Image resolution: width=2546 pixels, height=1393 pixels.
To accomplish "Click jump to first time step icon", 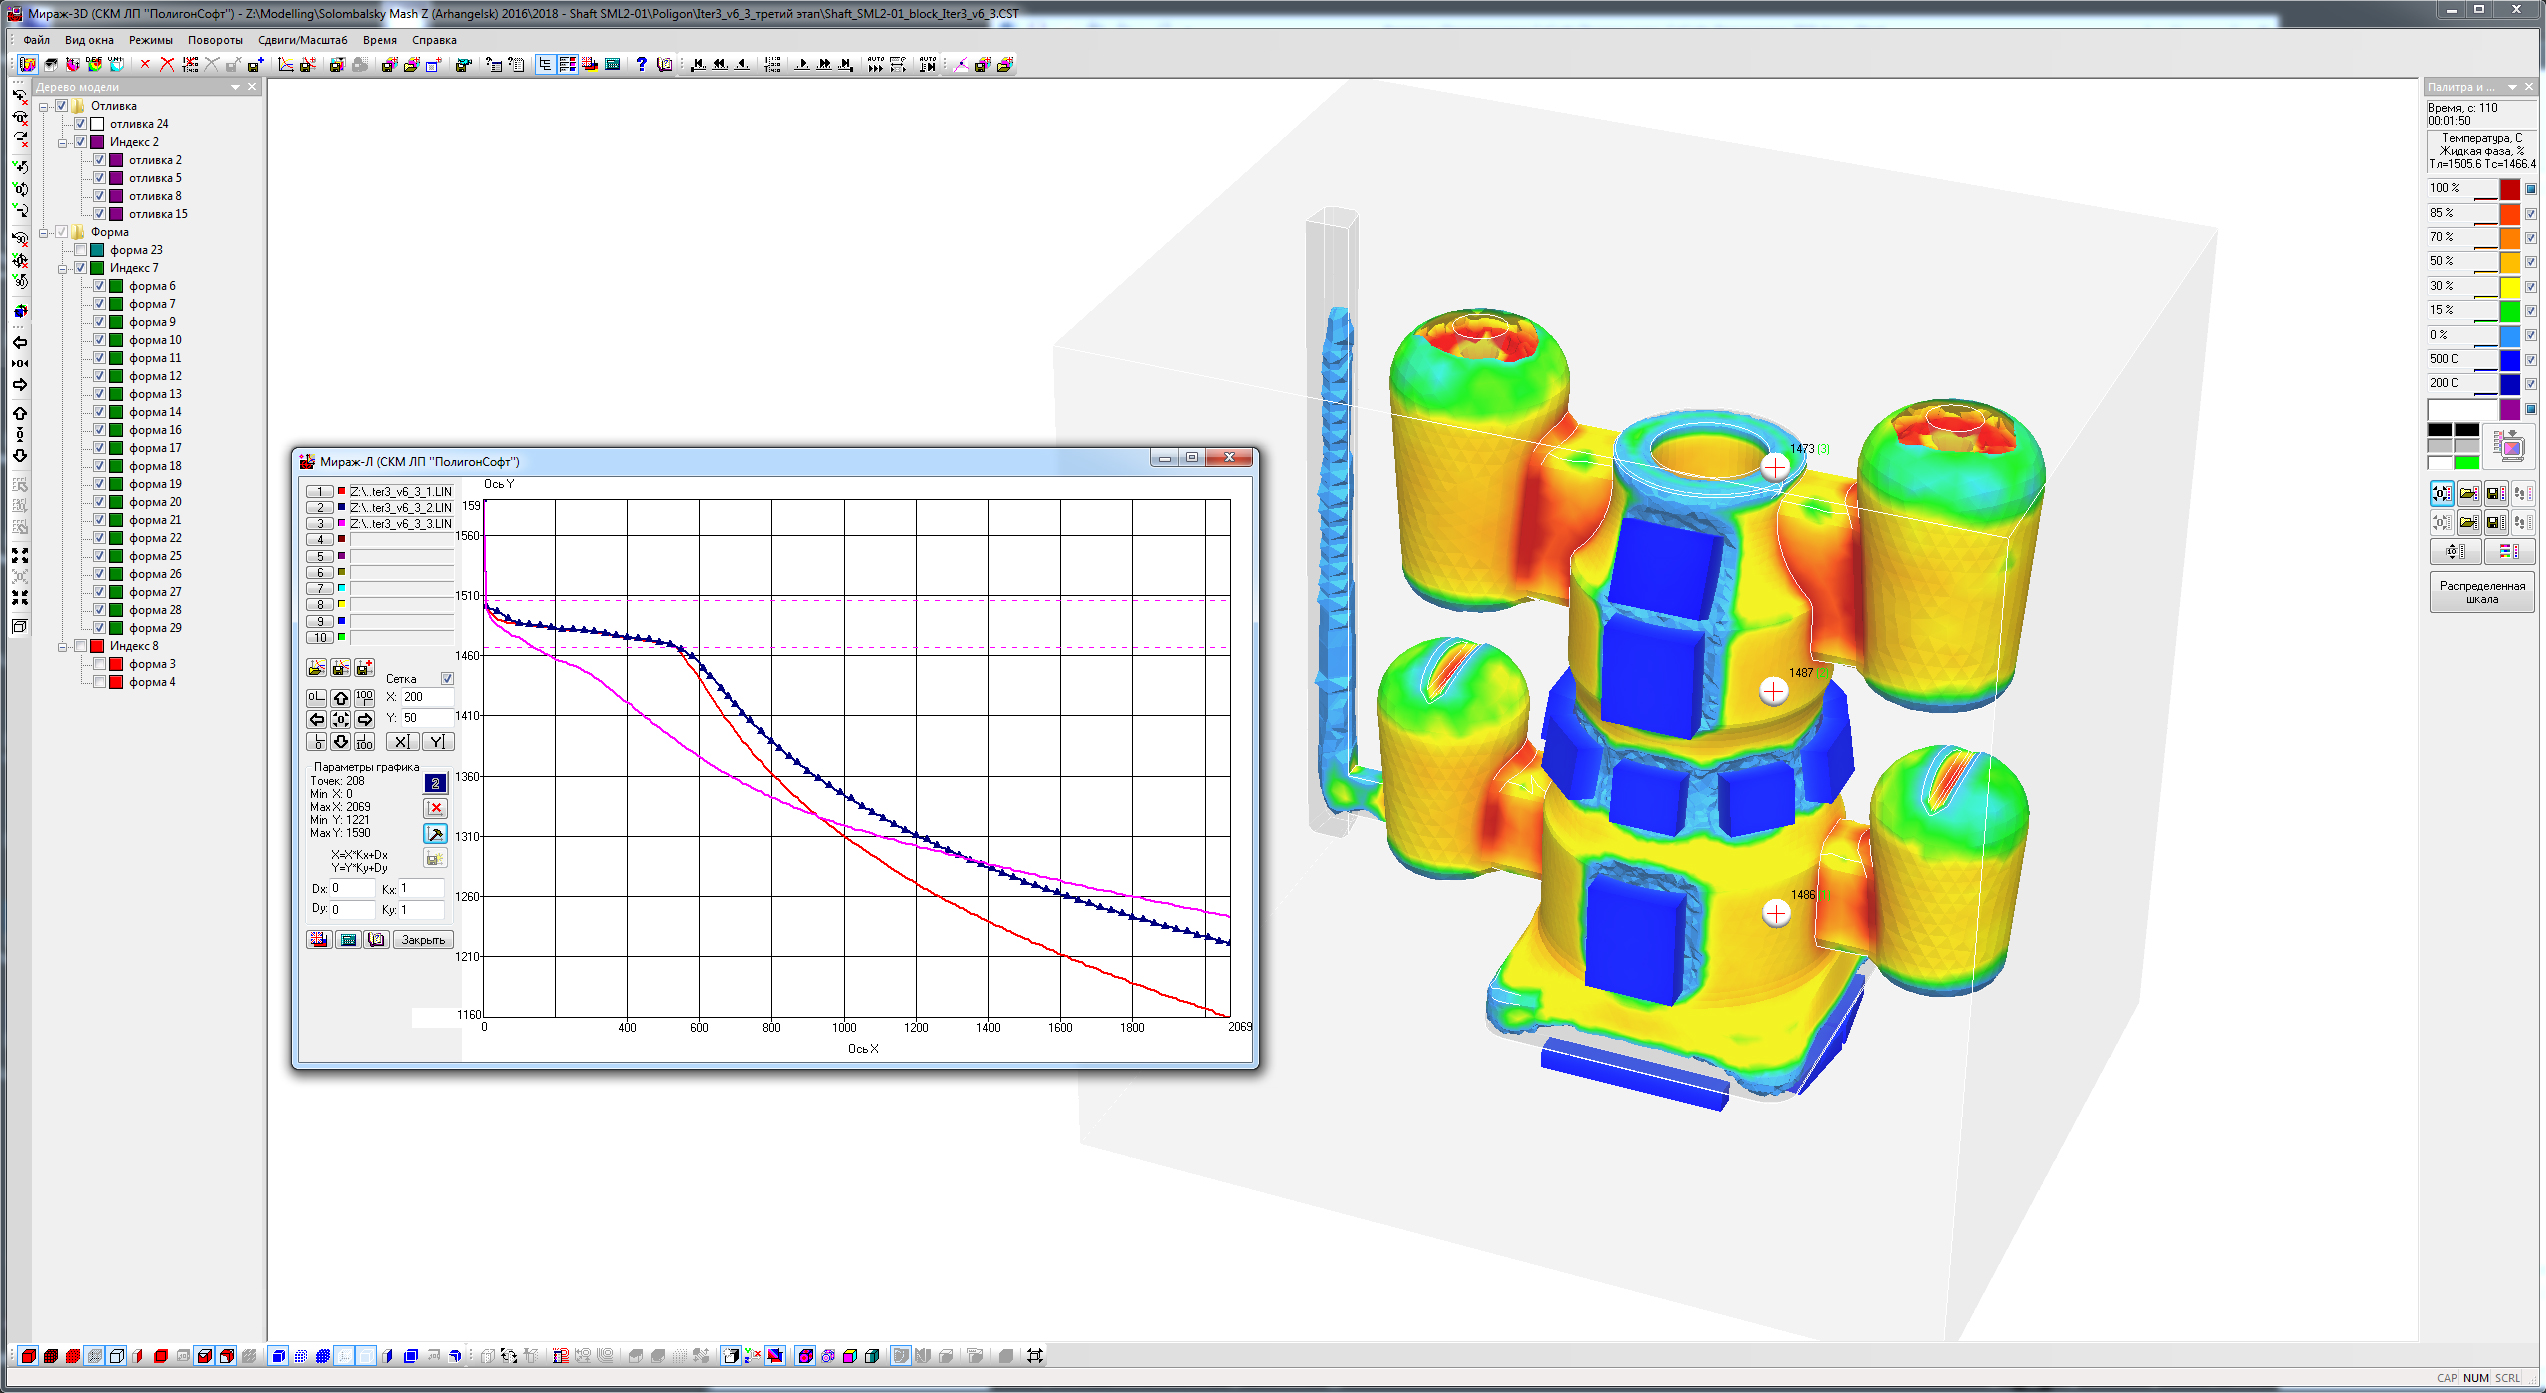I will [698, 65].
